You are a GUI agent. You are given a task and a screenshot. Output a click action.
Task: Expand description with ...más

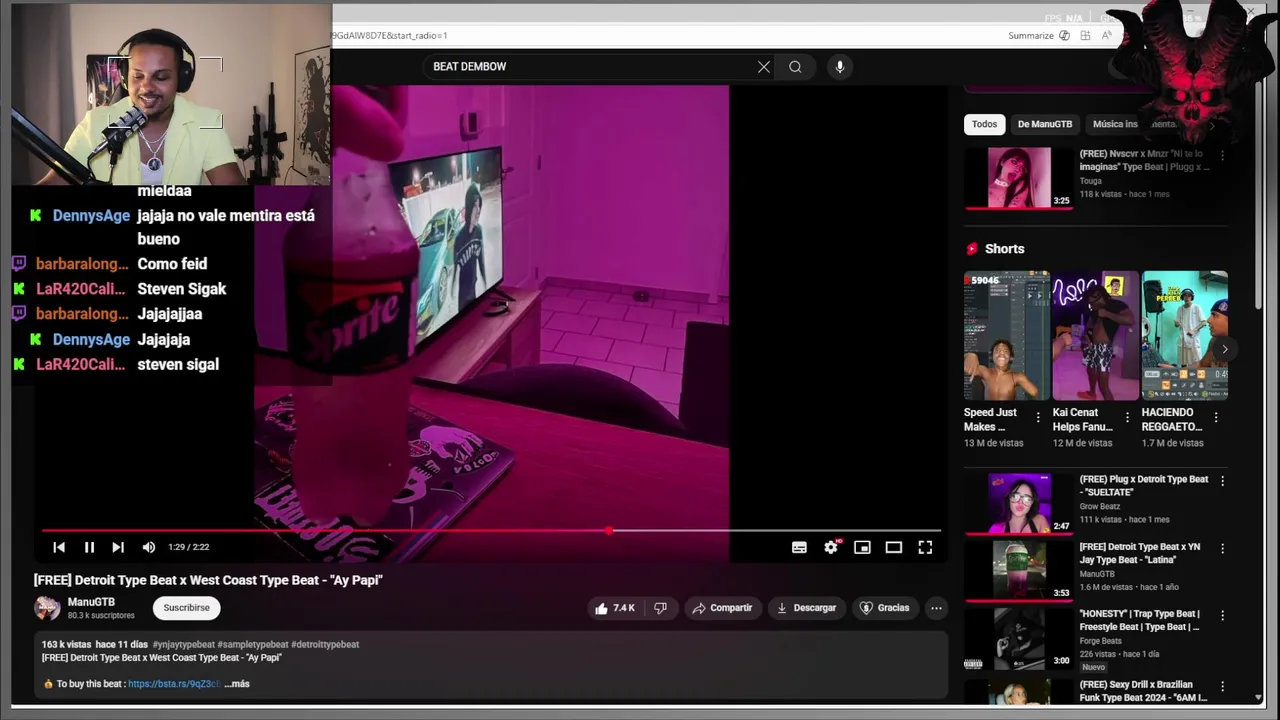point(237,684)
